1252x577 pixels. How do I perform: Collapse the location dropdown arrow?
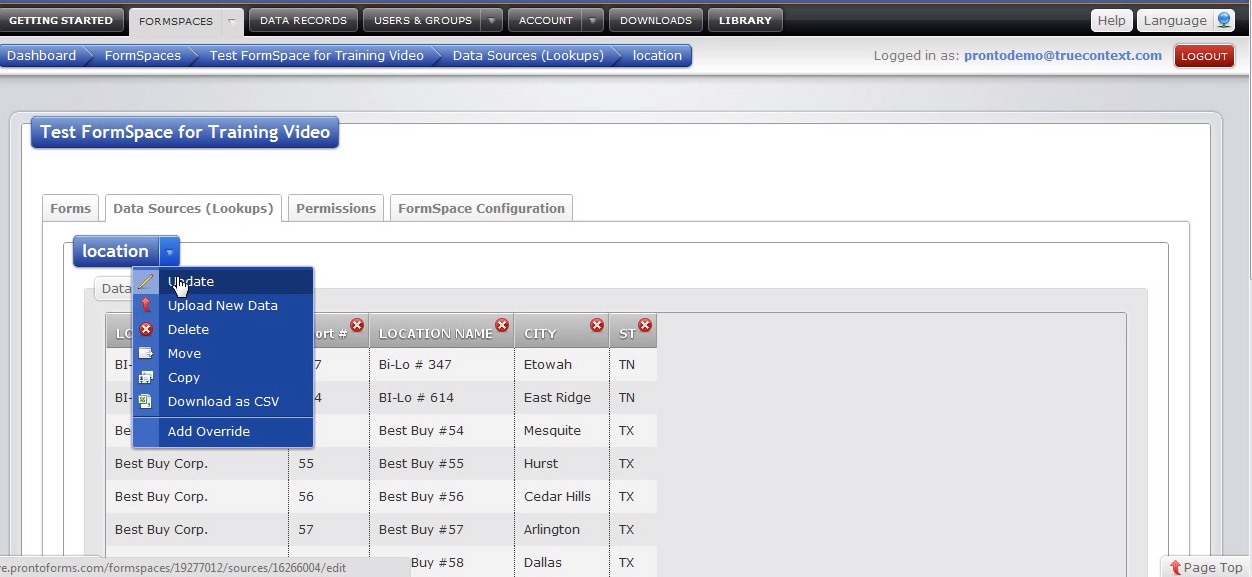pos(169,252)
